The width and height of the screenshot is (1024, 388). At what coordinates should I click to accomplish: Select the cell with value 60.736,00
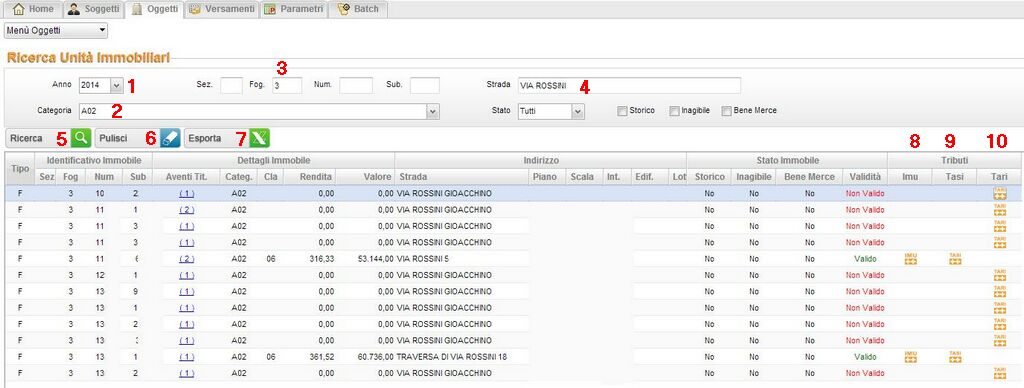pos(376,357)
